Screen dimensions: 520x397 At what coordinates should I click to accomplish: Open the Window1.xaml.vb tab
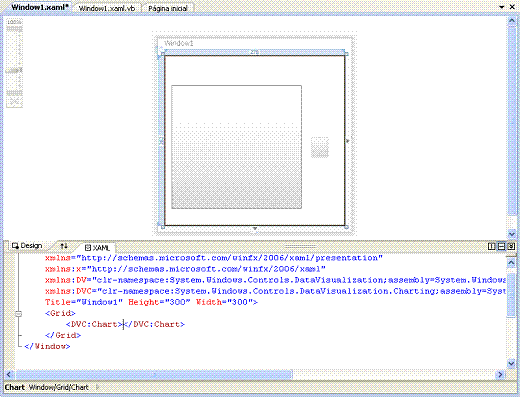point(107,8)
